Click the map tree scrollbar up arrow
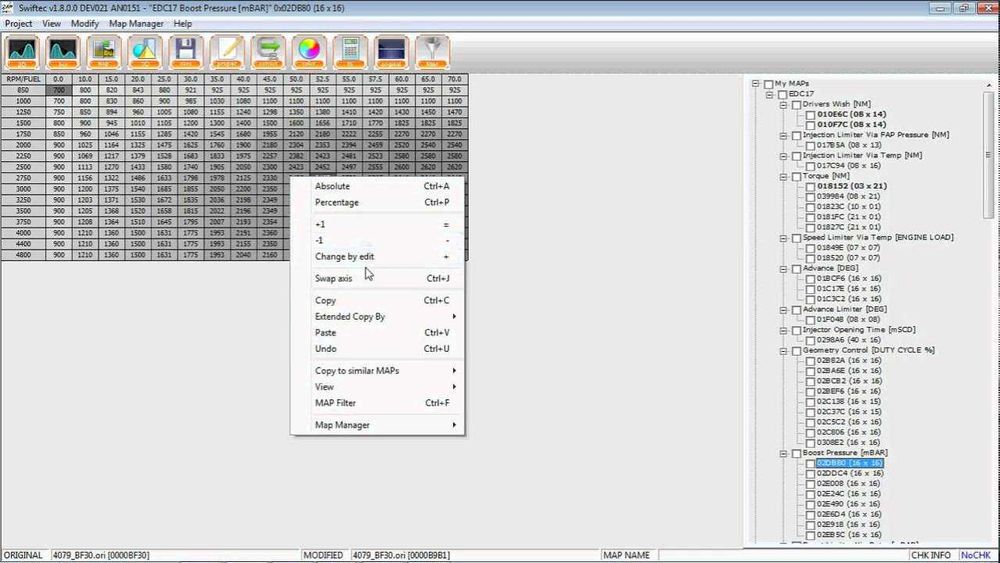Screen dimensions: 1000x563 click(989, 85)
